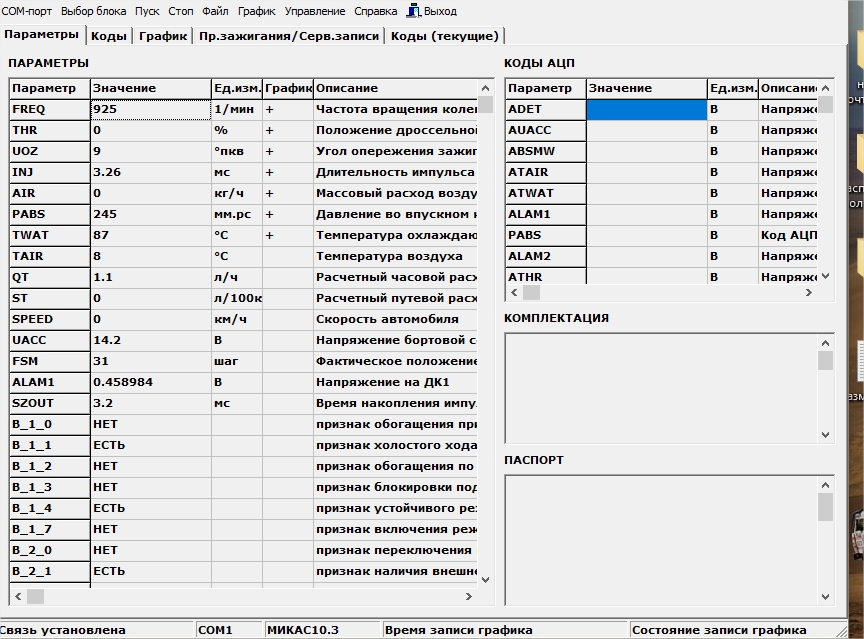
Task: Open the Справка menu
Action: point(376,11)
